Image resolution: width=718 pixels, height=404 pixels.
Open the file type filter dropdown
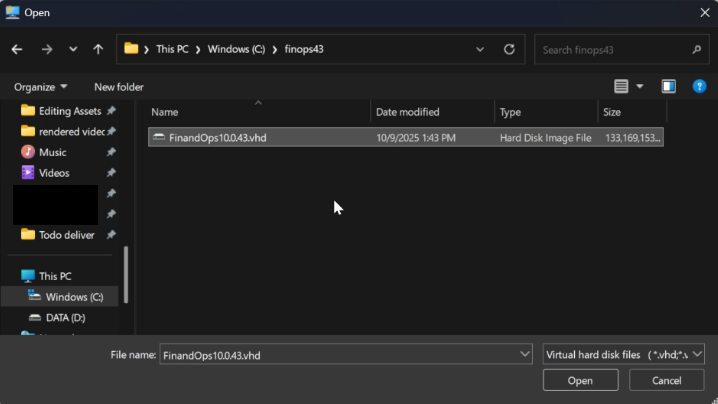pyautogui.click(x=697, y=354)
